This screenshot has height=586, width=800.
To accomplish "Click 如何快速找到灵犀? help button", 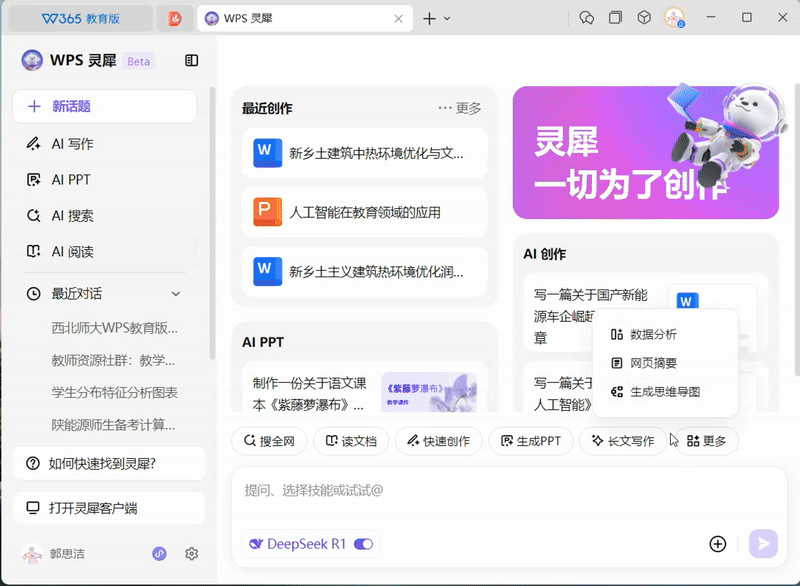I will [109, 463].
